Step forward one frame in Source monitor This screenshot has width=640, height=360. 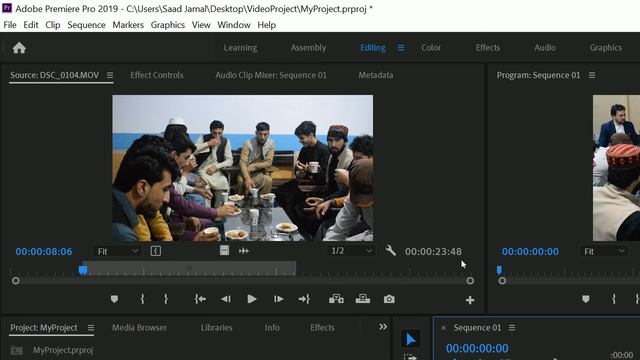pos(278,299)
